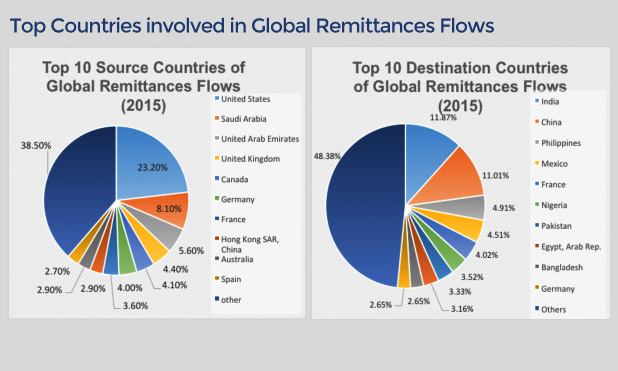This screenshot has width=618, height=371.
Task: Select the Top 10 Destination Countries chart title
Action: pyautogui.click(x=460, y=86)
